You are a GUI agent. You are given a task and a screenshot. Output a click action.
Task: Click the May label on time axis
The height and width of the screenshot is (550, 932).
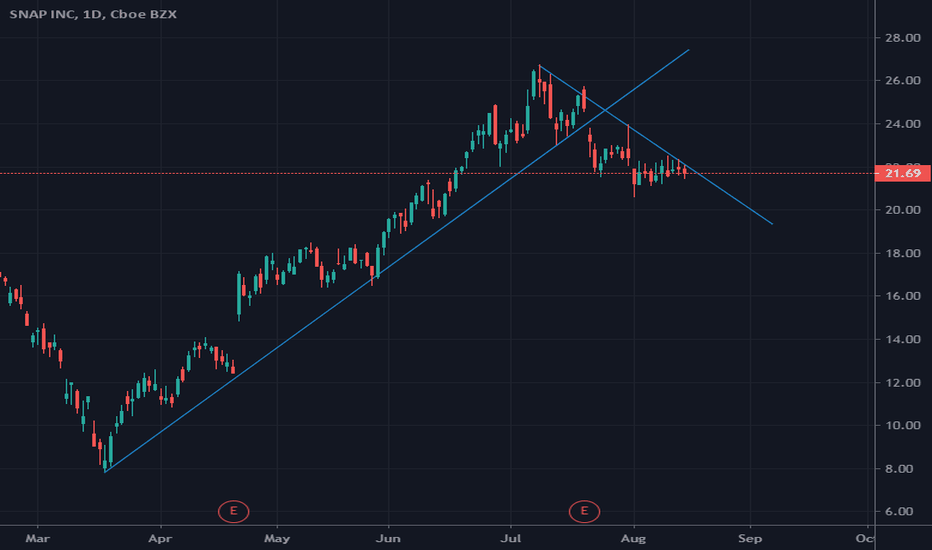point(277,539)
